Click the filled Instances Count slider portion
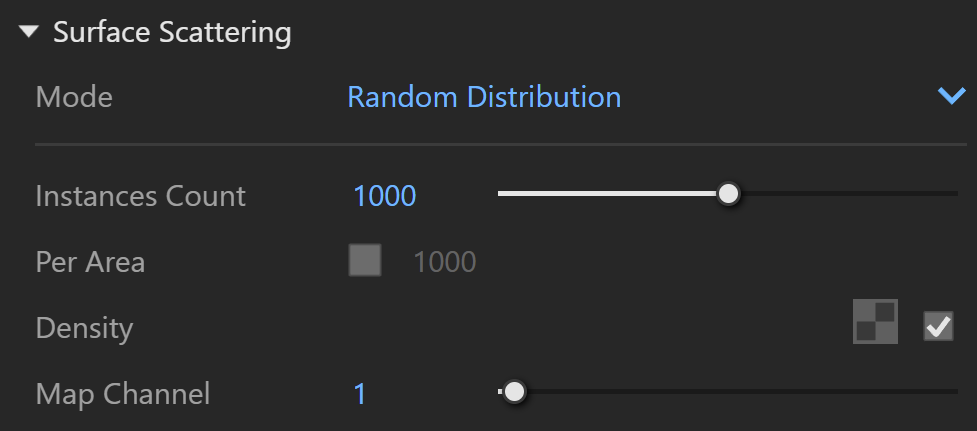 point(608,194)
